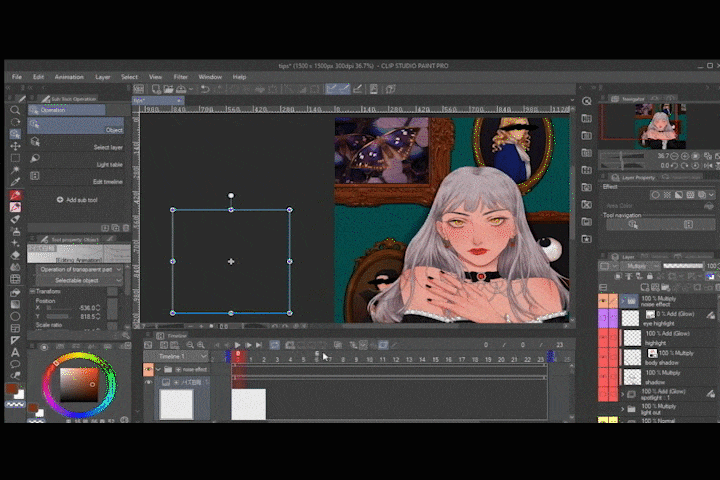Screen dimensions: 720x480
Task: Open the Selectable object dropdown
Action: (x=78, y=280)
